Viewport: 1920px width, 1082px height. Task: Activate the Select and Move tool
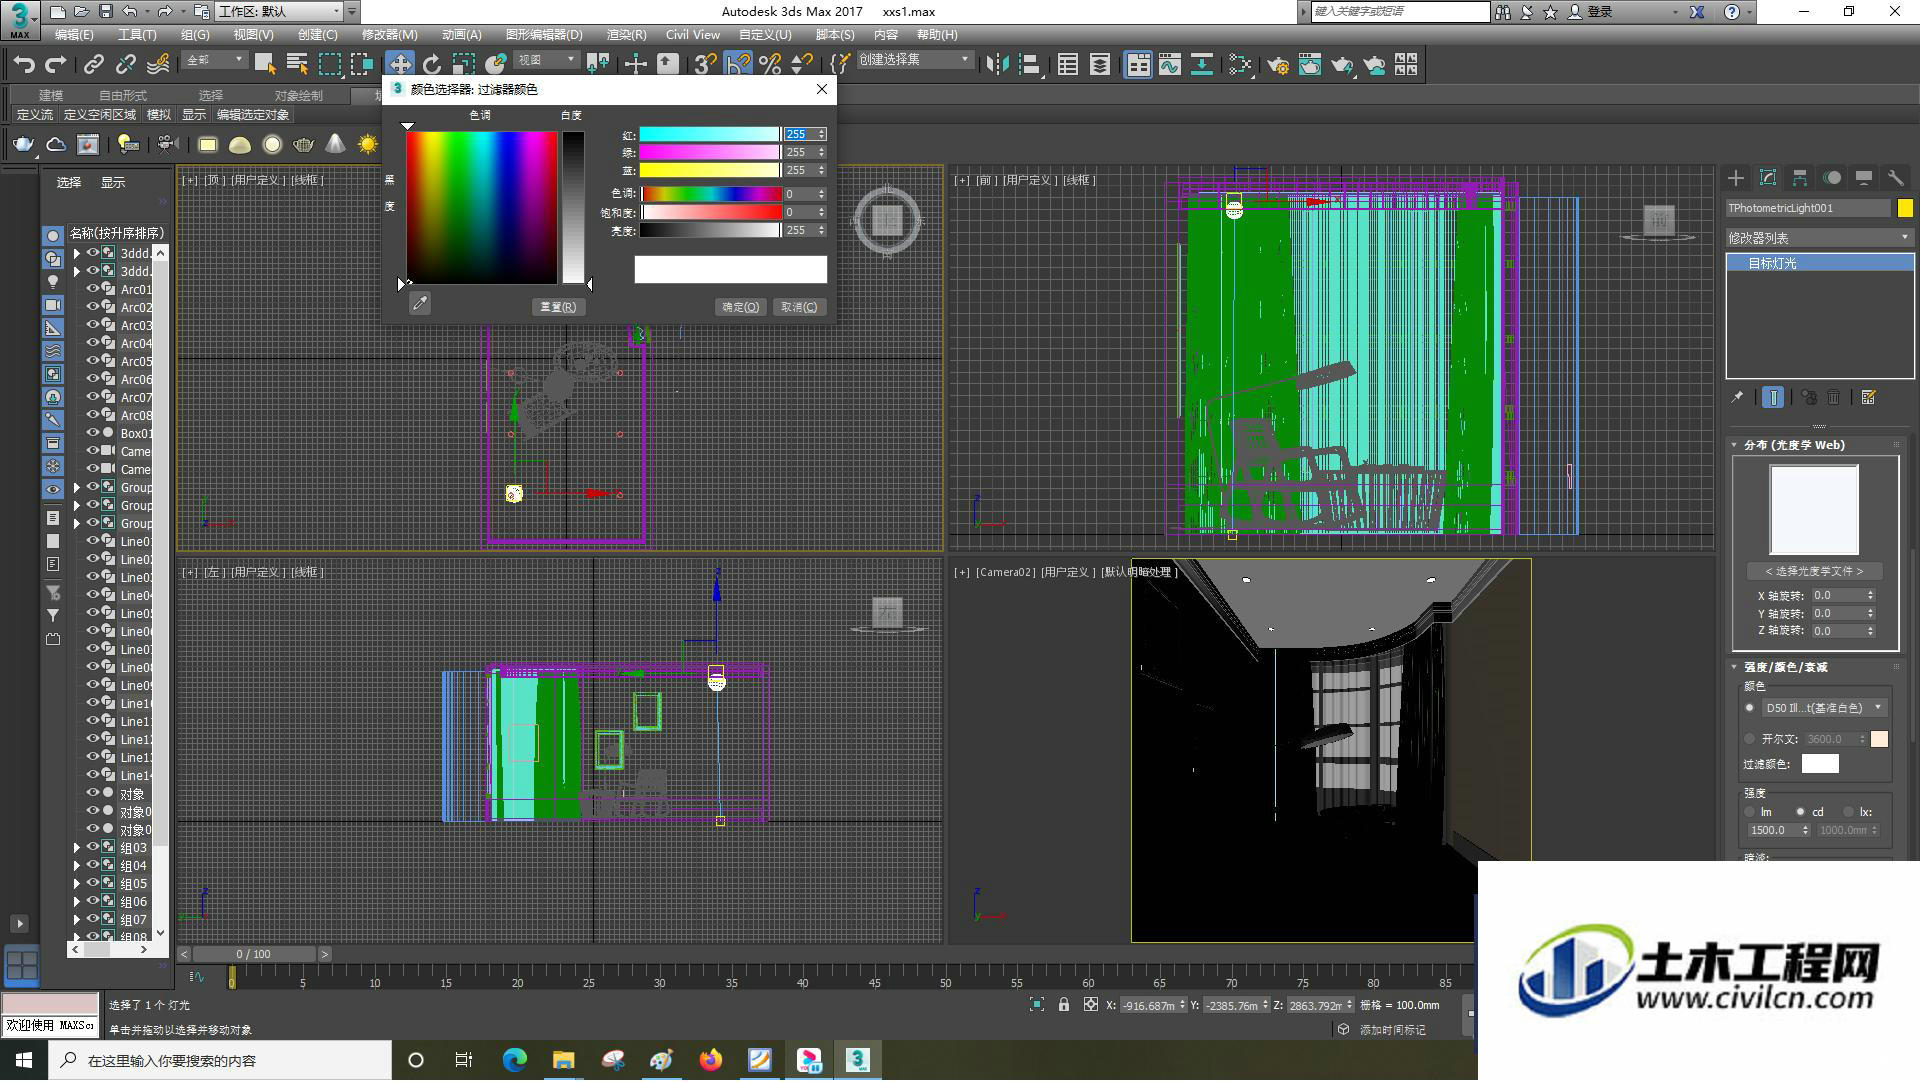[x=400, y=65]
